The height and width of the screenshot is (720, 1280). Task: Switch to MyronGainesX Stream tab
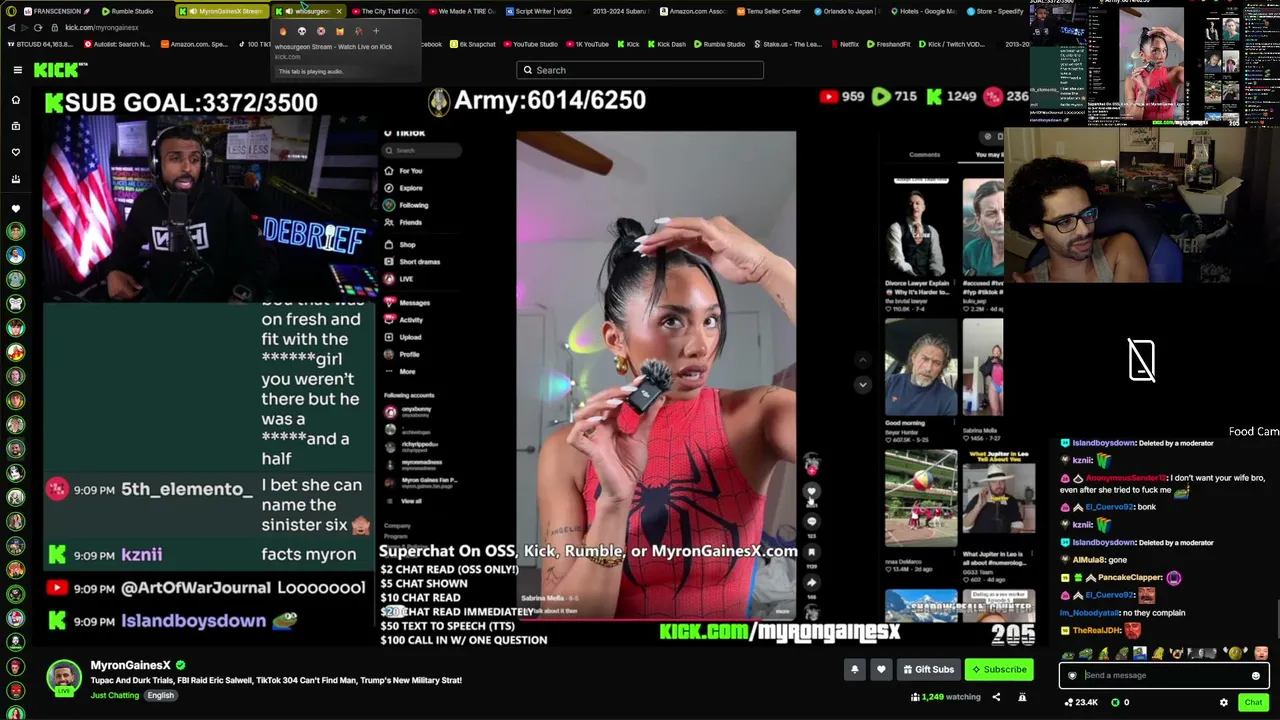[x=220, y=11]
